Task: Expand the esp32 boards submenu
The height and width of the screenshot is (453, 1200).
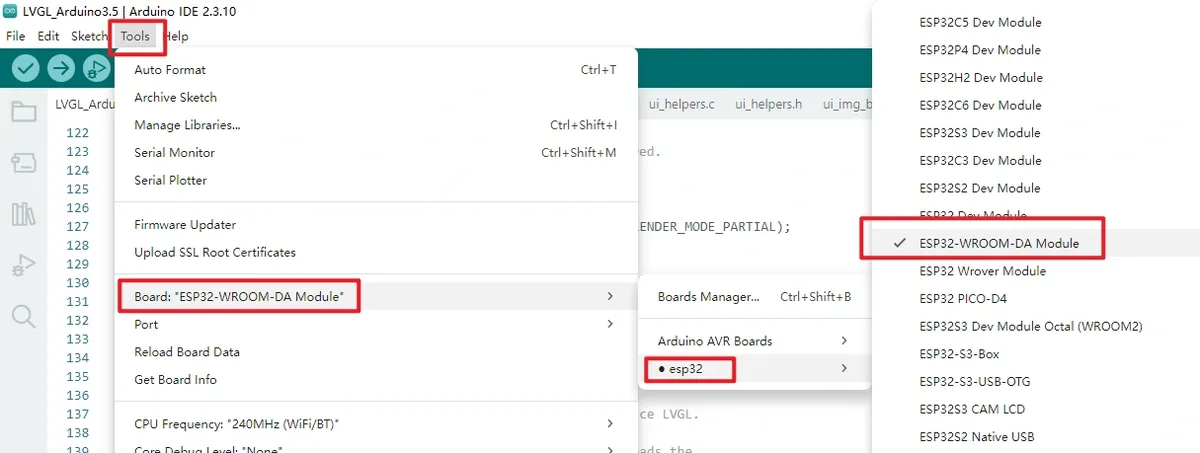Action: pyautogui.click(x=755, y=369)
